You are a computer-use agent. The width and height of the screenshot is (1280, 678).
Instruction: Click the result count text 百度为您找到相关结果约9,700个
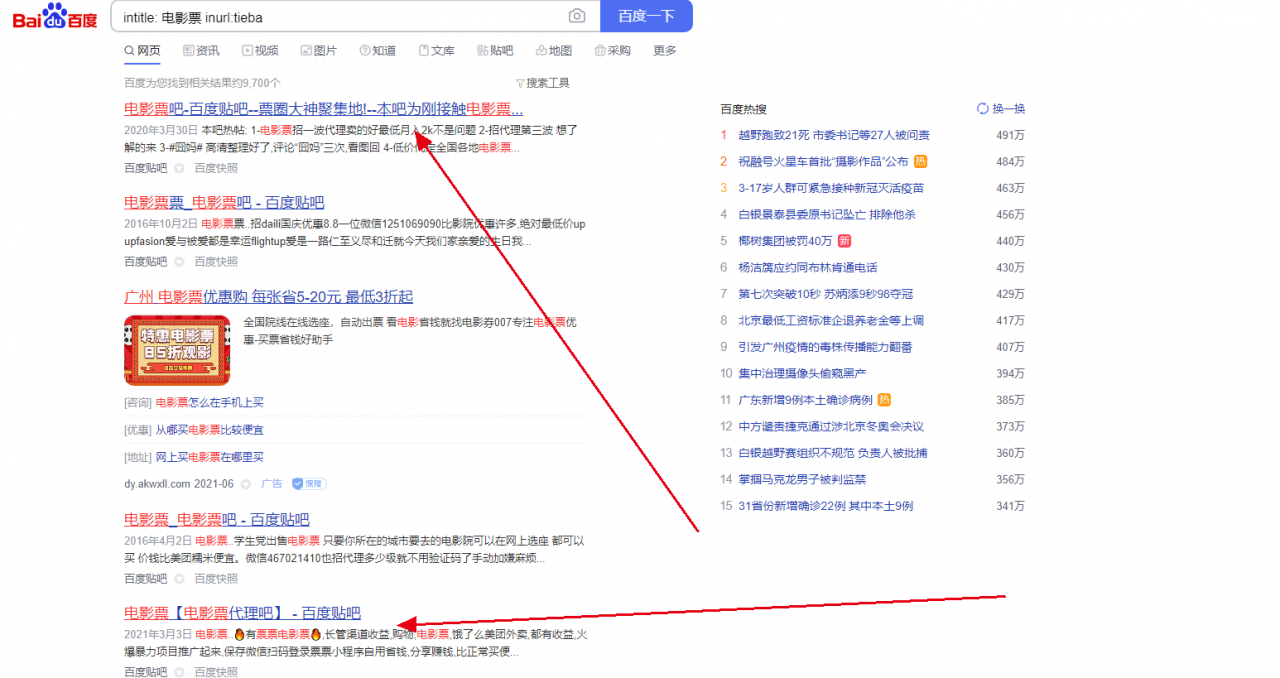click(202, 83)
